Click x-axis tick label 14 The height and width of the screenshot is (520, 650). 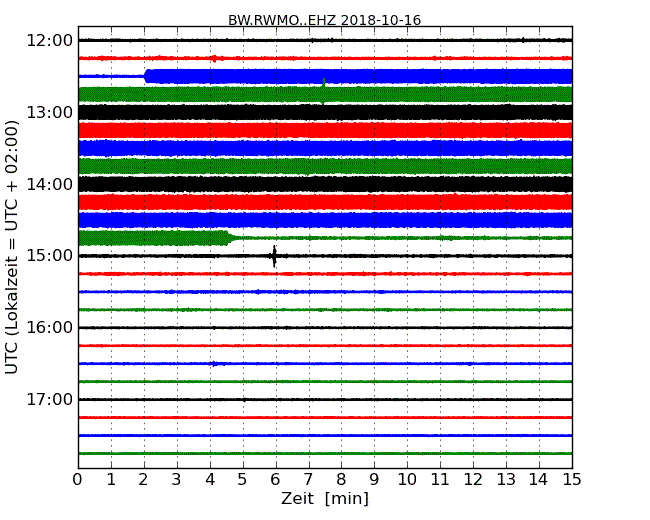[539, 480]
